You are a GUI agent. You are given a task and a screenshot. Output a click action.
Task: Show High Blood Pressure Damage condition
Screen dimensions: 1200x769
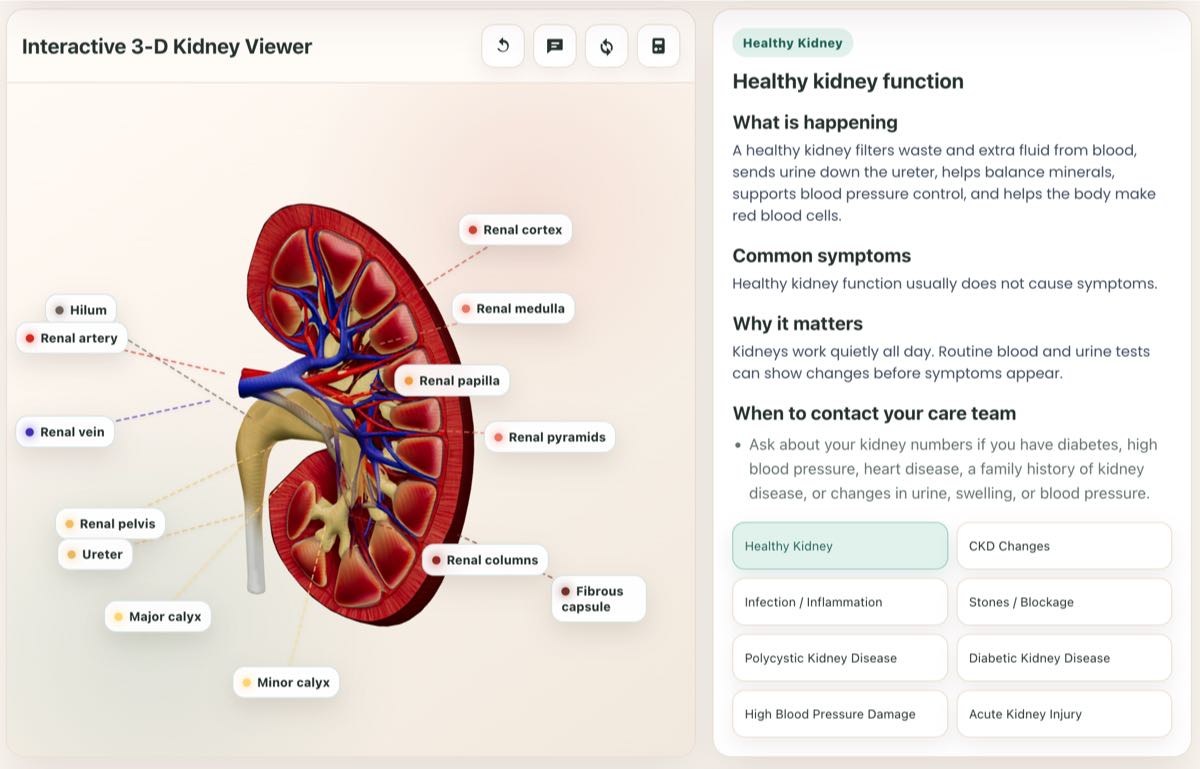(x=840, y=714)
